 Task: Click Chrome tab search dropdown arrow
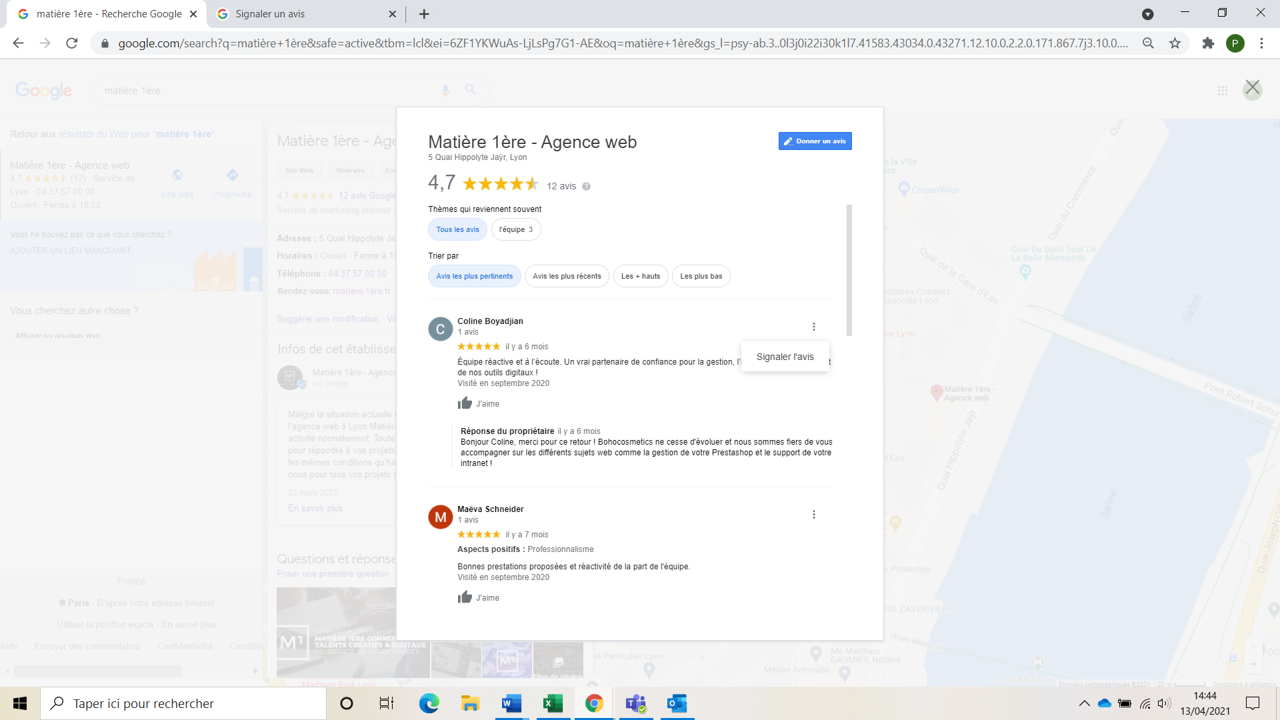(1148, 14)
